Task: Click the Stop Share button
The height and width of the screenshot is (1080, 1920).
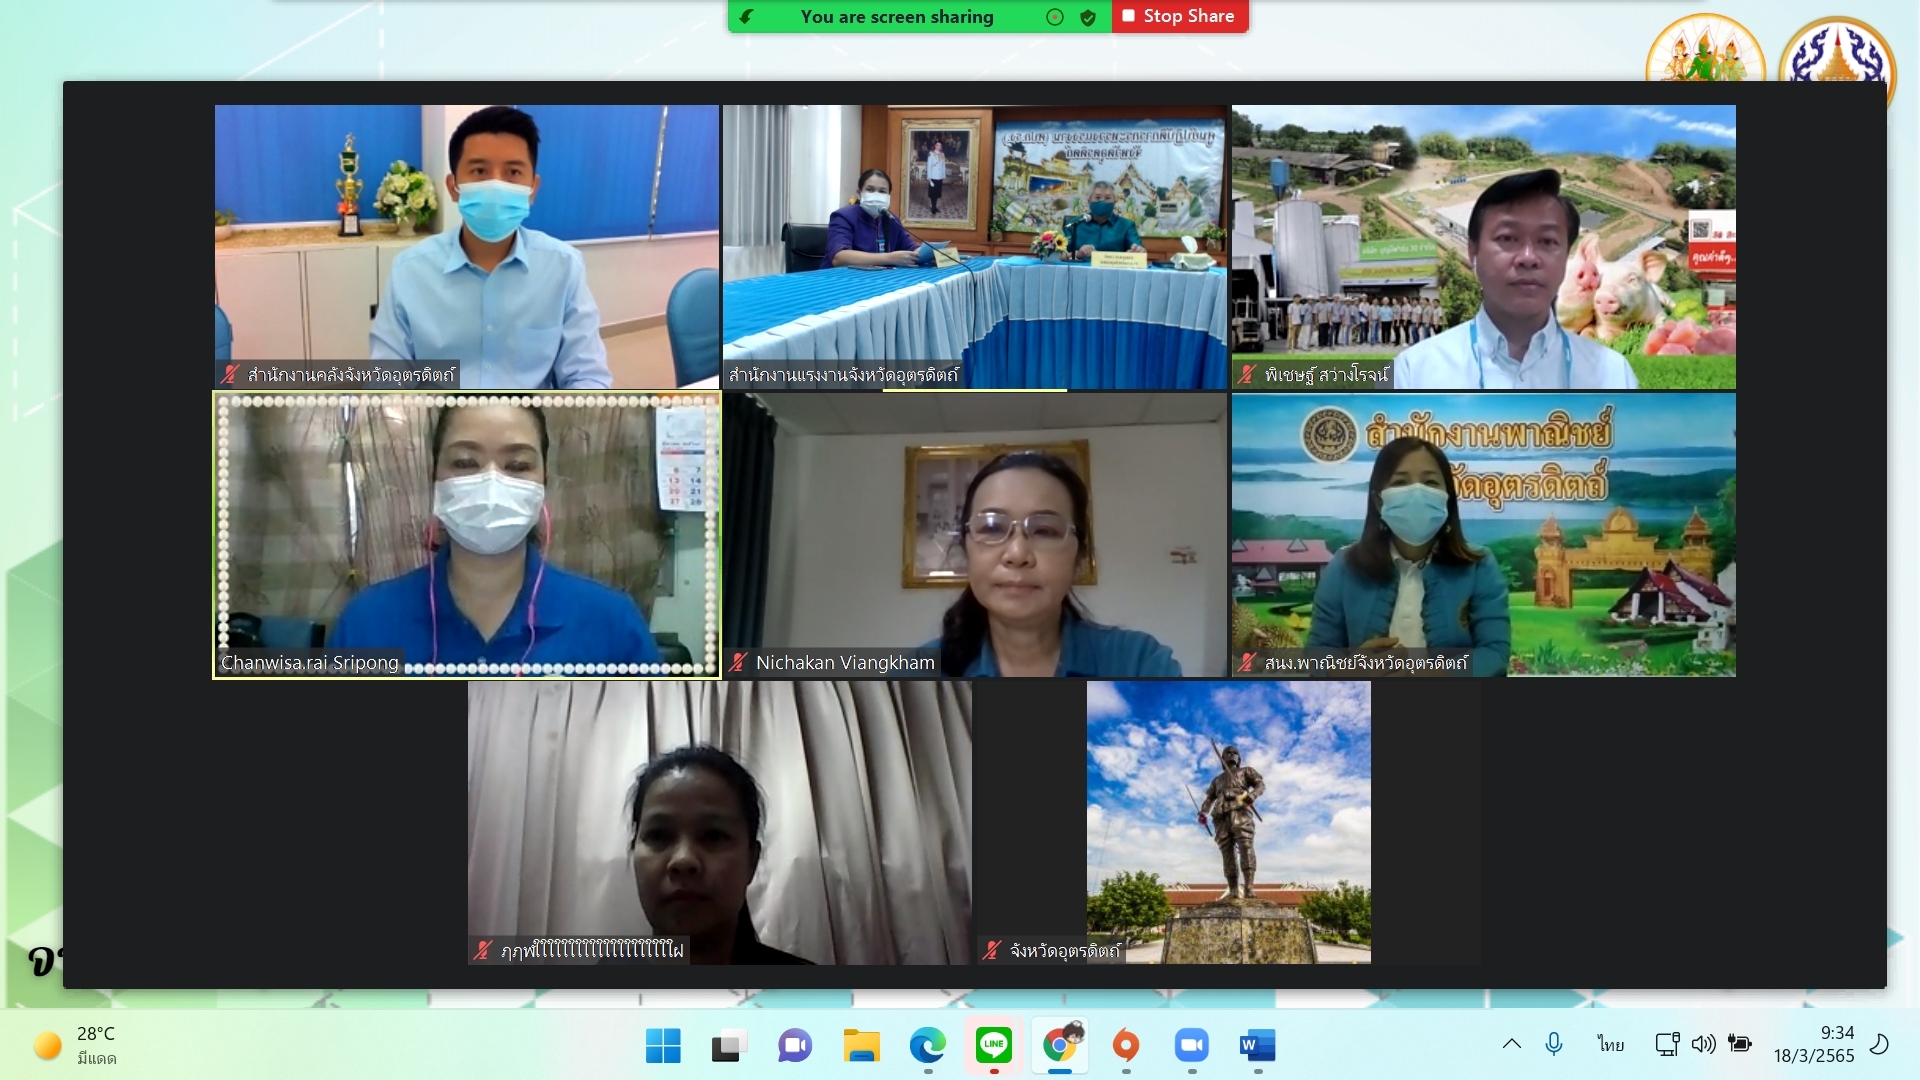Action: click(x=1179, y=16)
